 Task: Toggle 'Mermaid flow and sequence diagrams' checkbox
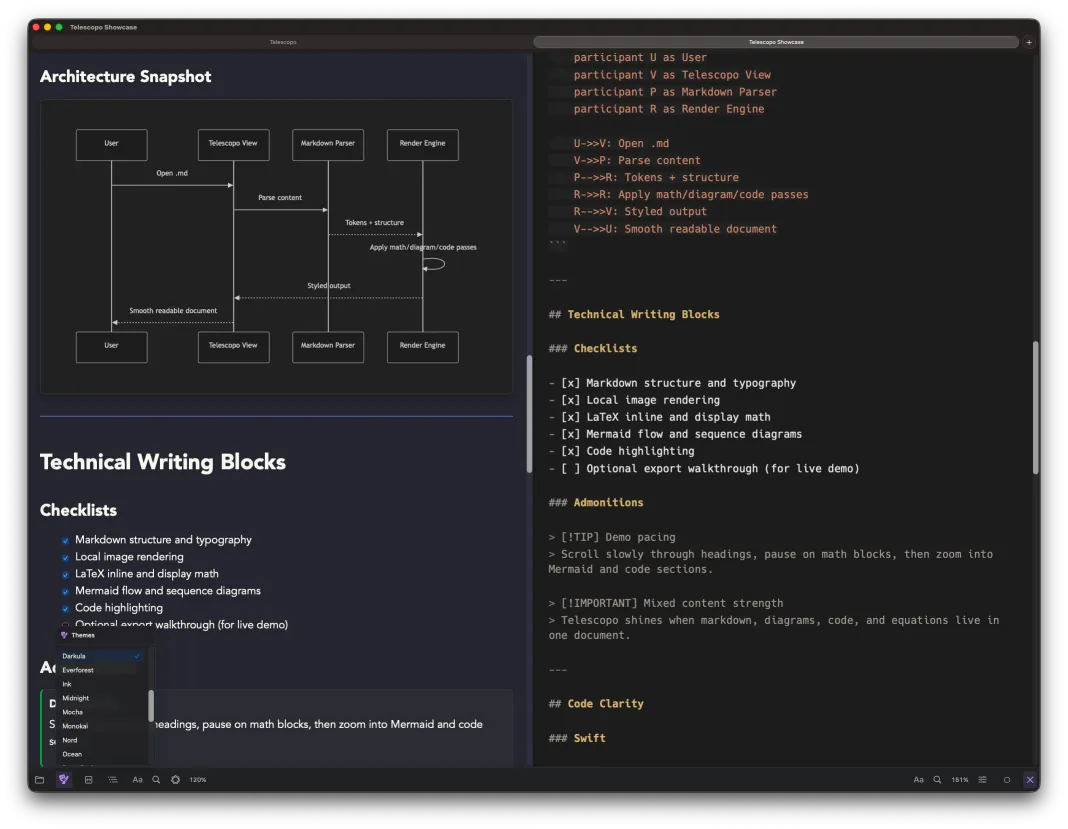click(65, 592)
